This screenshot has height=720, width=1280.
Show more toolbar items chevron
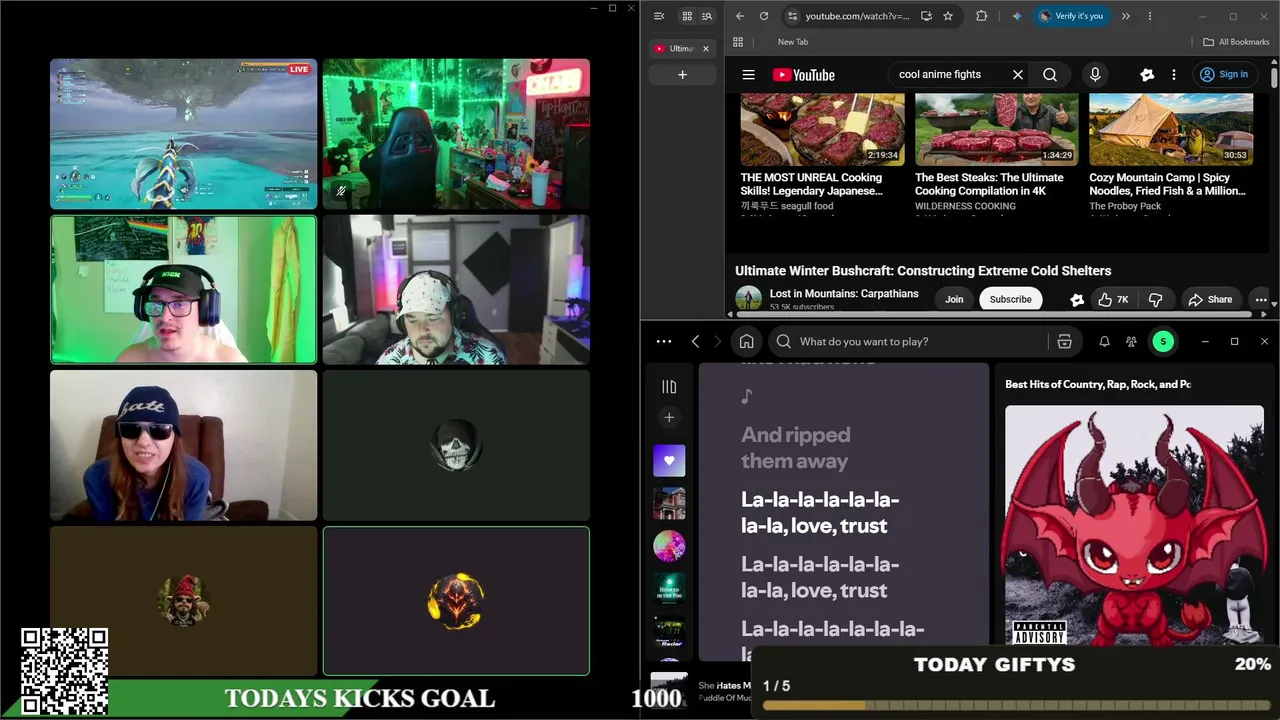1126,16
